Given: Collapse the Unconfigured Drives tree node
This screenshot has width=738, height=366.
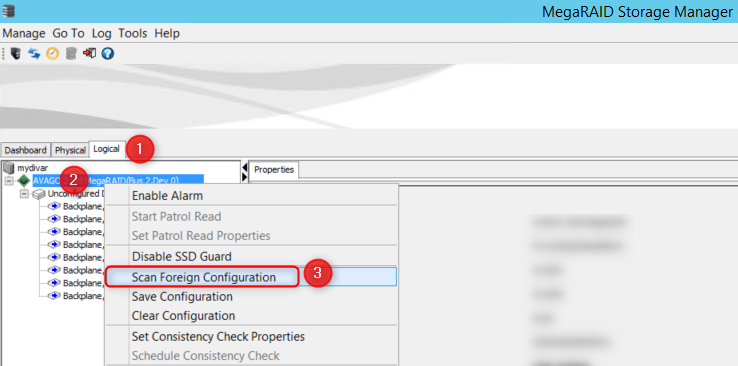Looking at the screenshot, I should [x=24, y=194].
